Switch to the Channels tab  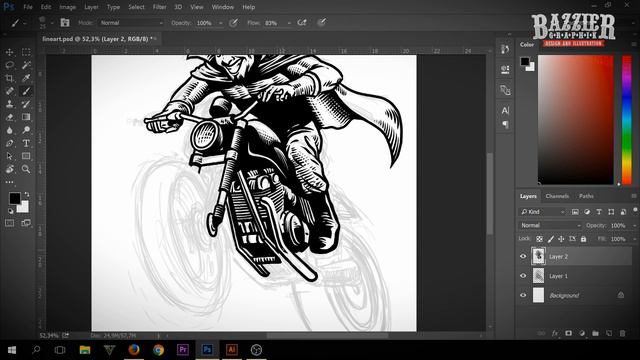(x=557, y=196)
